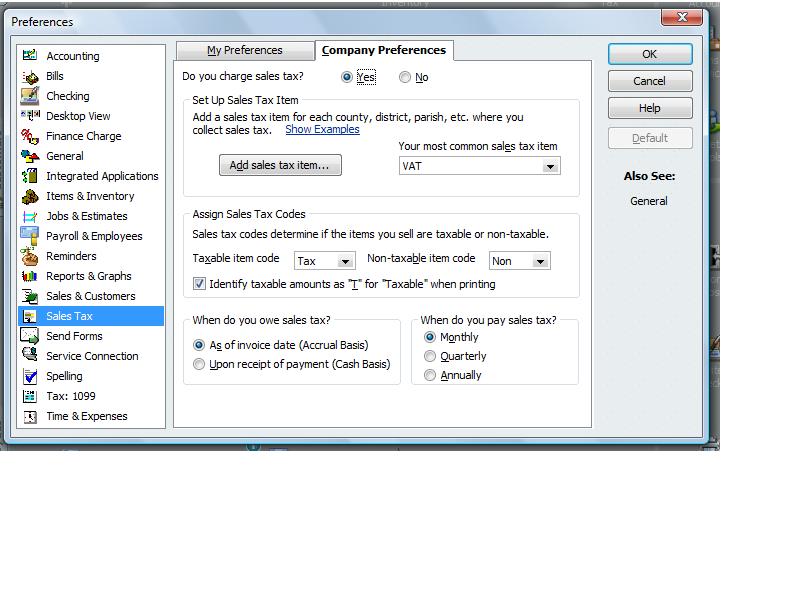Select No for charging sales tax
The width and height of the screenshot is (798, 589).
pos(405,77)
